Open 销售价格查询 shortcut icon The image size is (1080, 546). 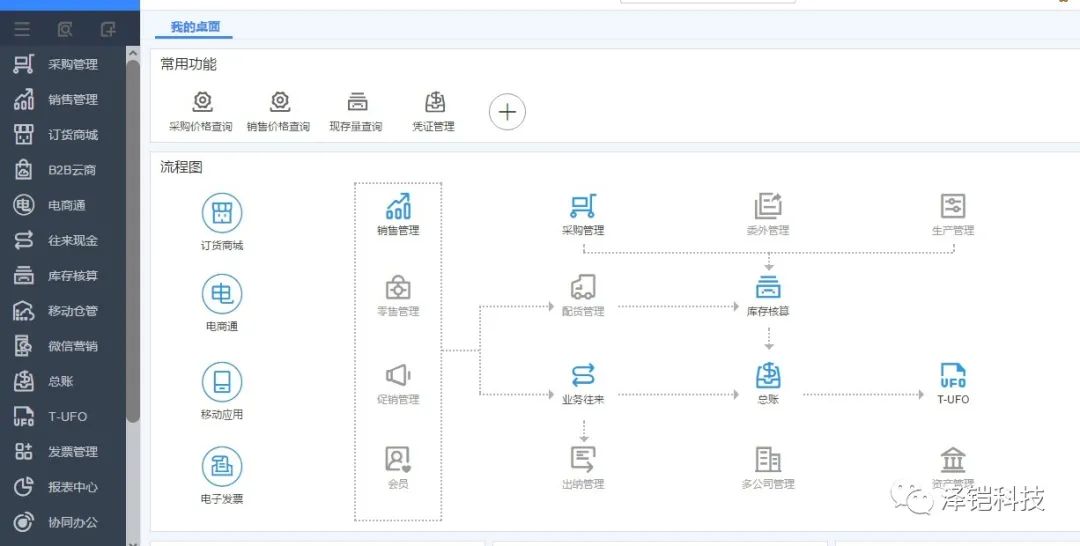click(279, 102)
